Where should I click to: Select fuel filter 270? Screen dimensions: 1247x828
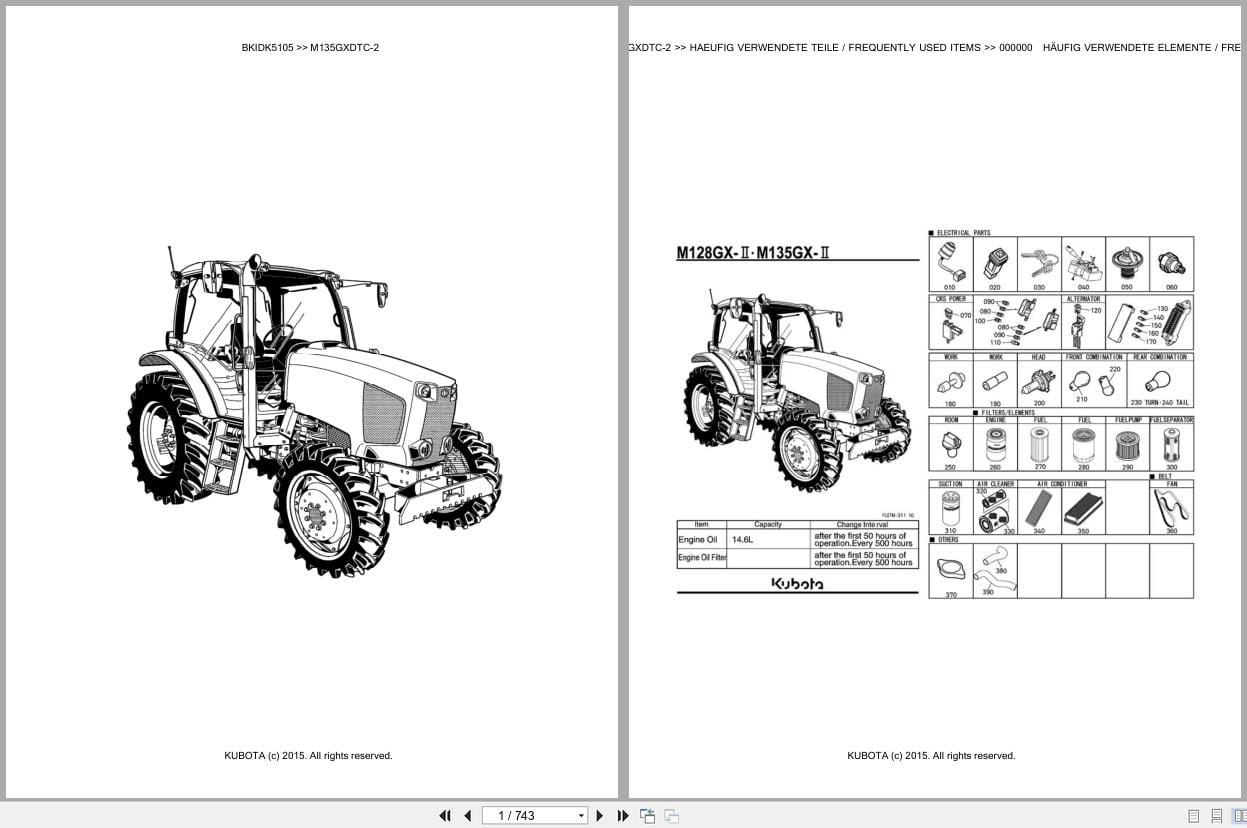pyautogui.click(x=1039, y=447)
